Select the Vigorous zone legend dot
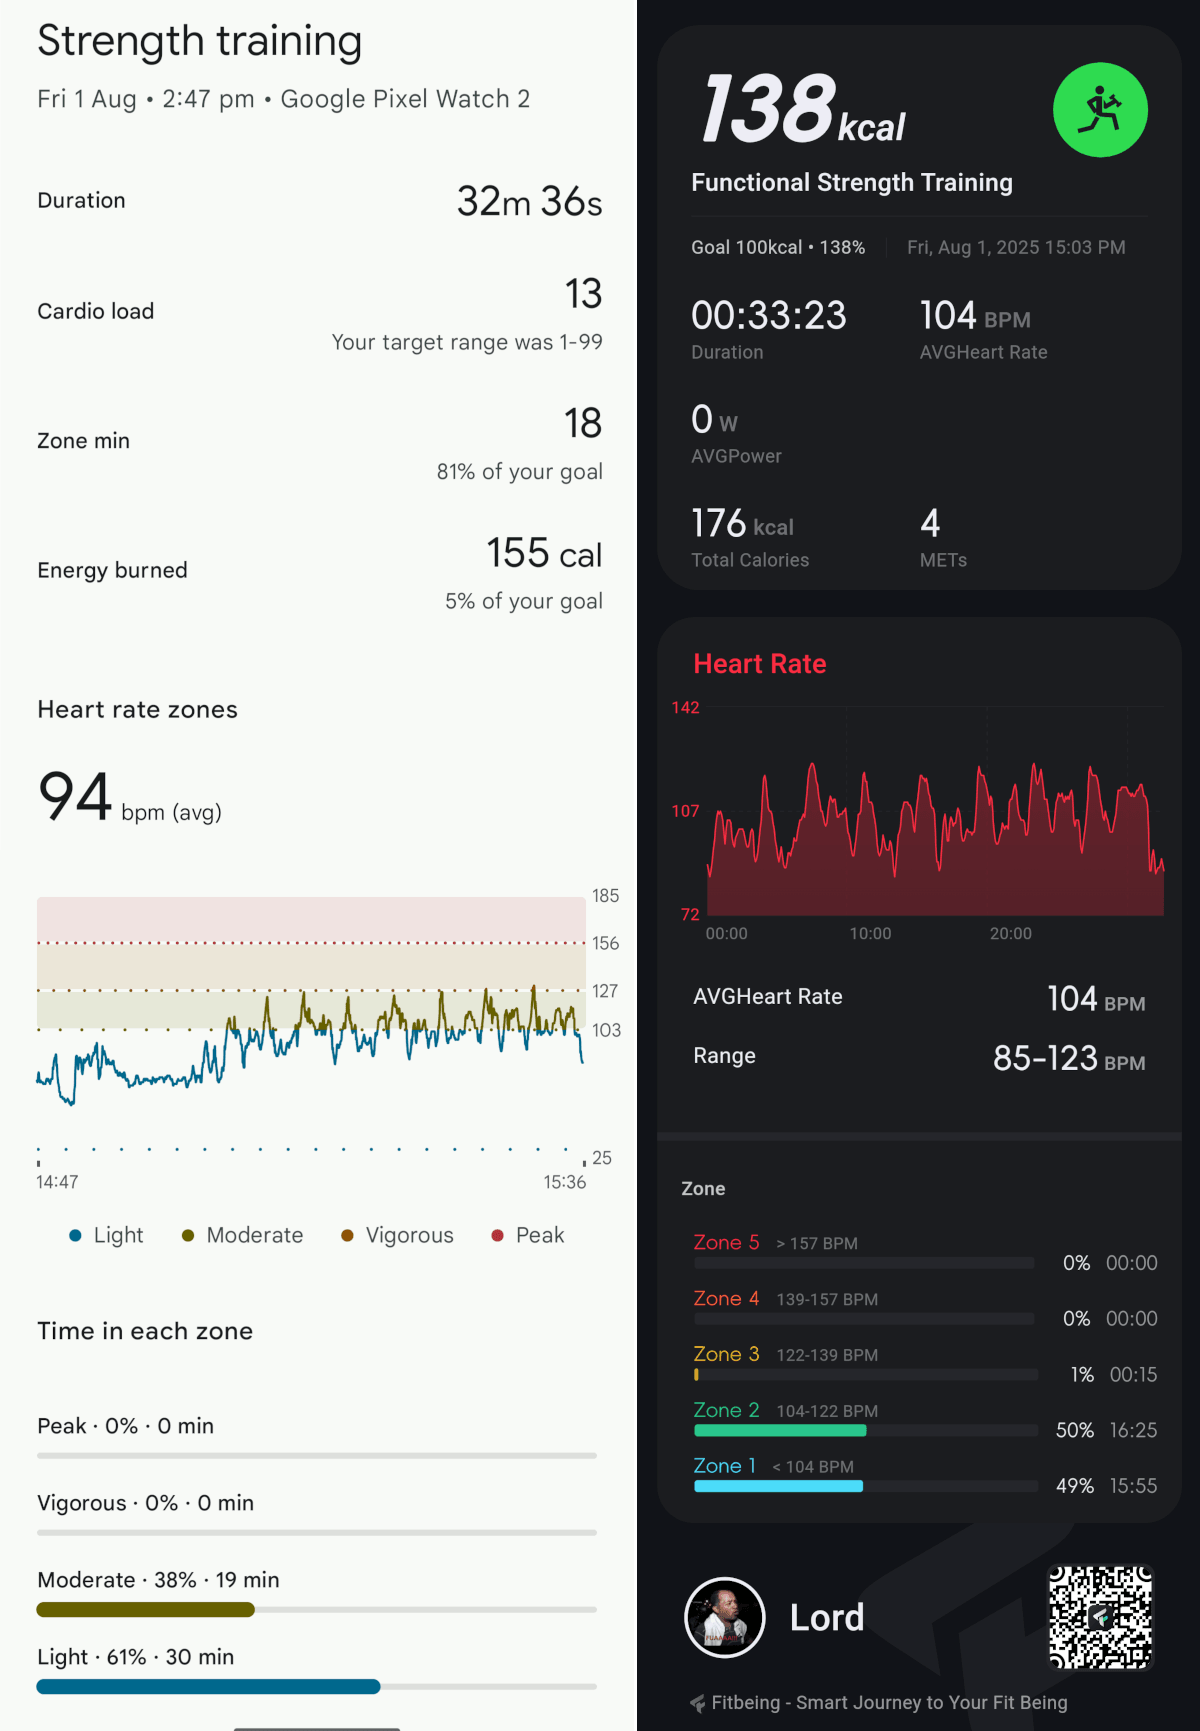This screenshot has width=1200, height=1731. (348, 1235)
